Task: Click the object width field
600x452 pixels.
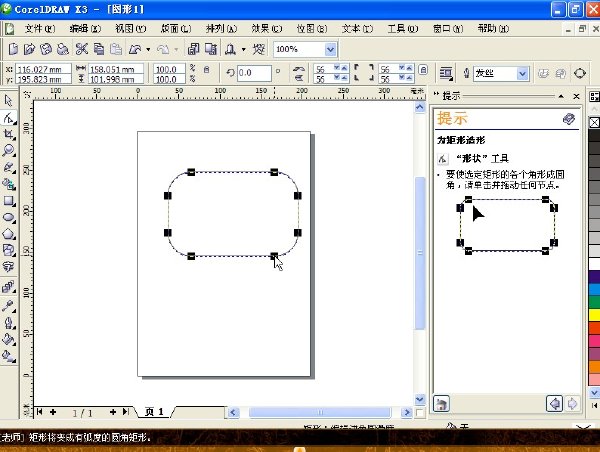Action: pos(116,69)
